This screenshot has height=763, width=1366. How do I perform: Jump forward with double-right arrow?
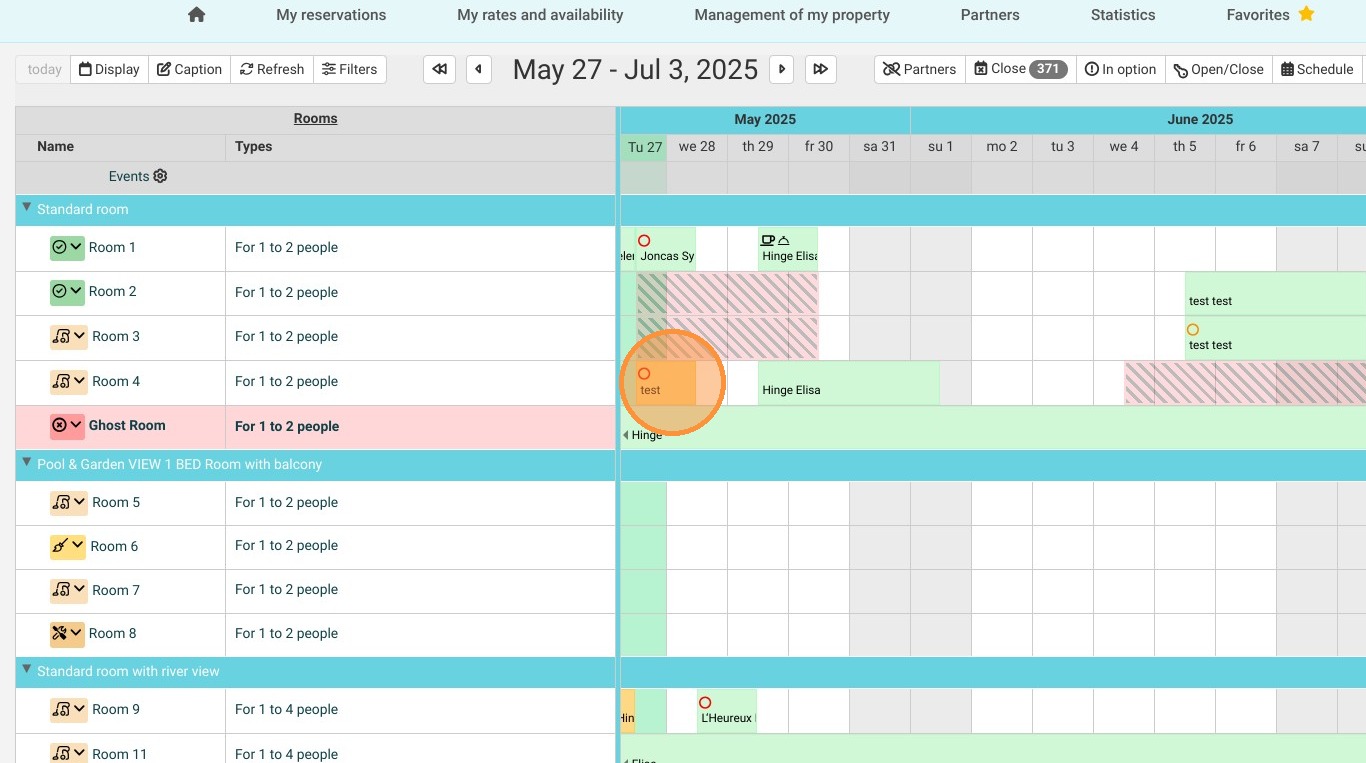click(x=820, y=69)
